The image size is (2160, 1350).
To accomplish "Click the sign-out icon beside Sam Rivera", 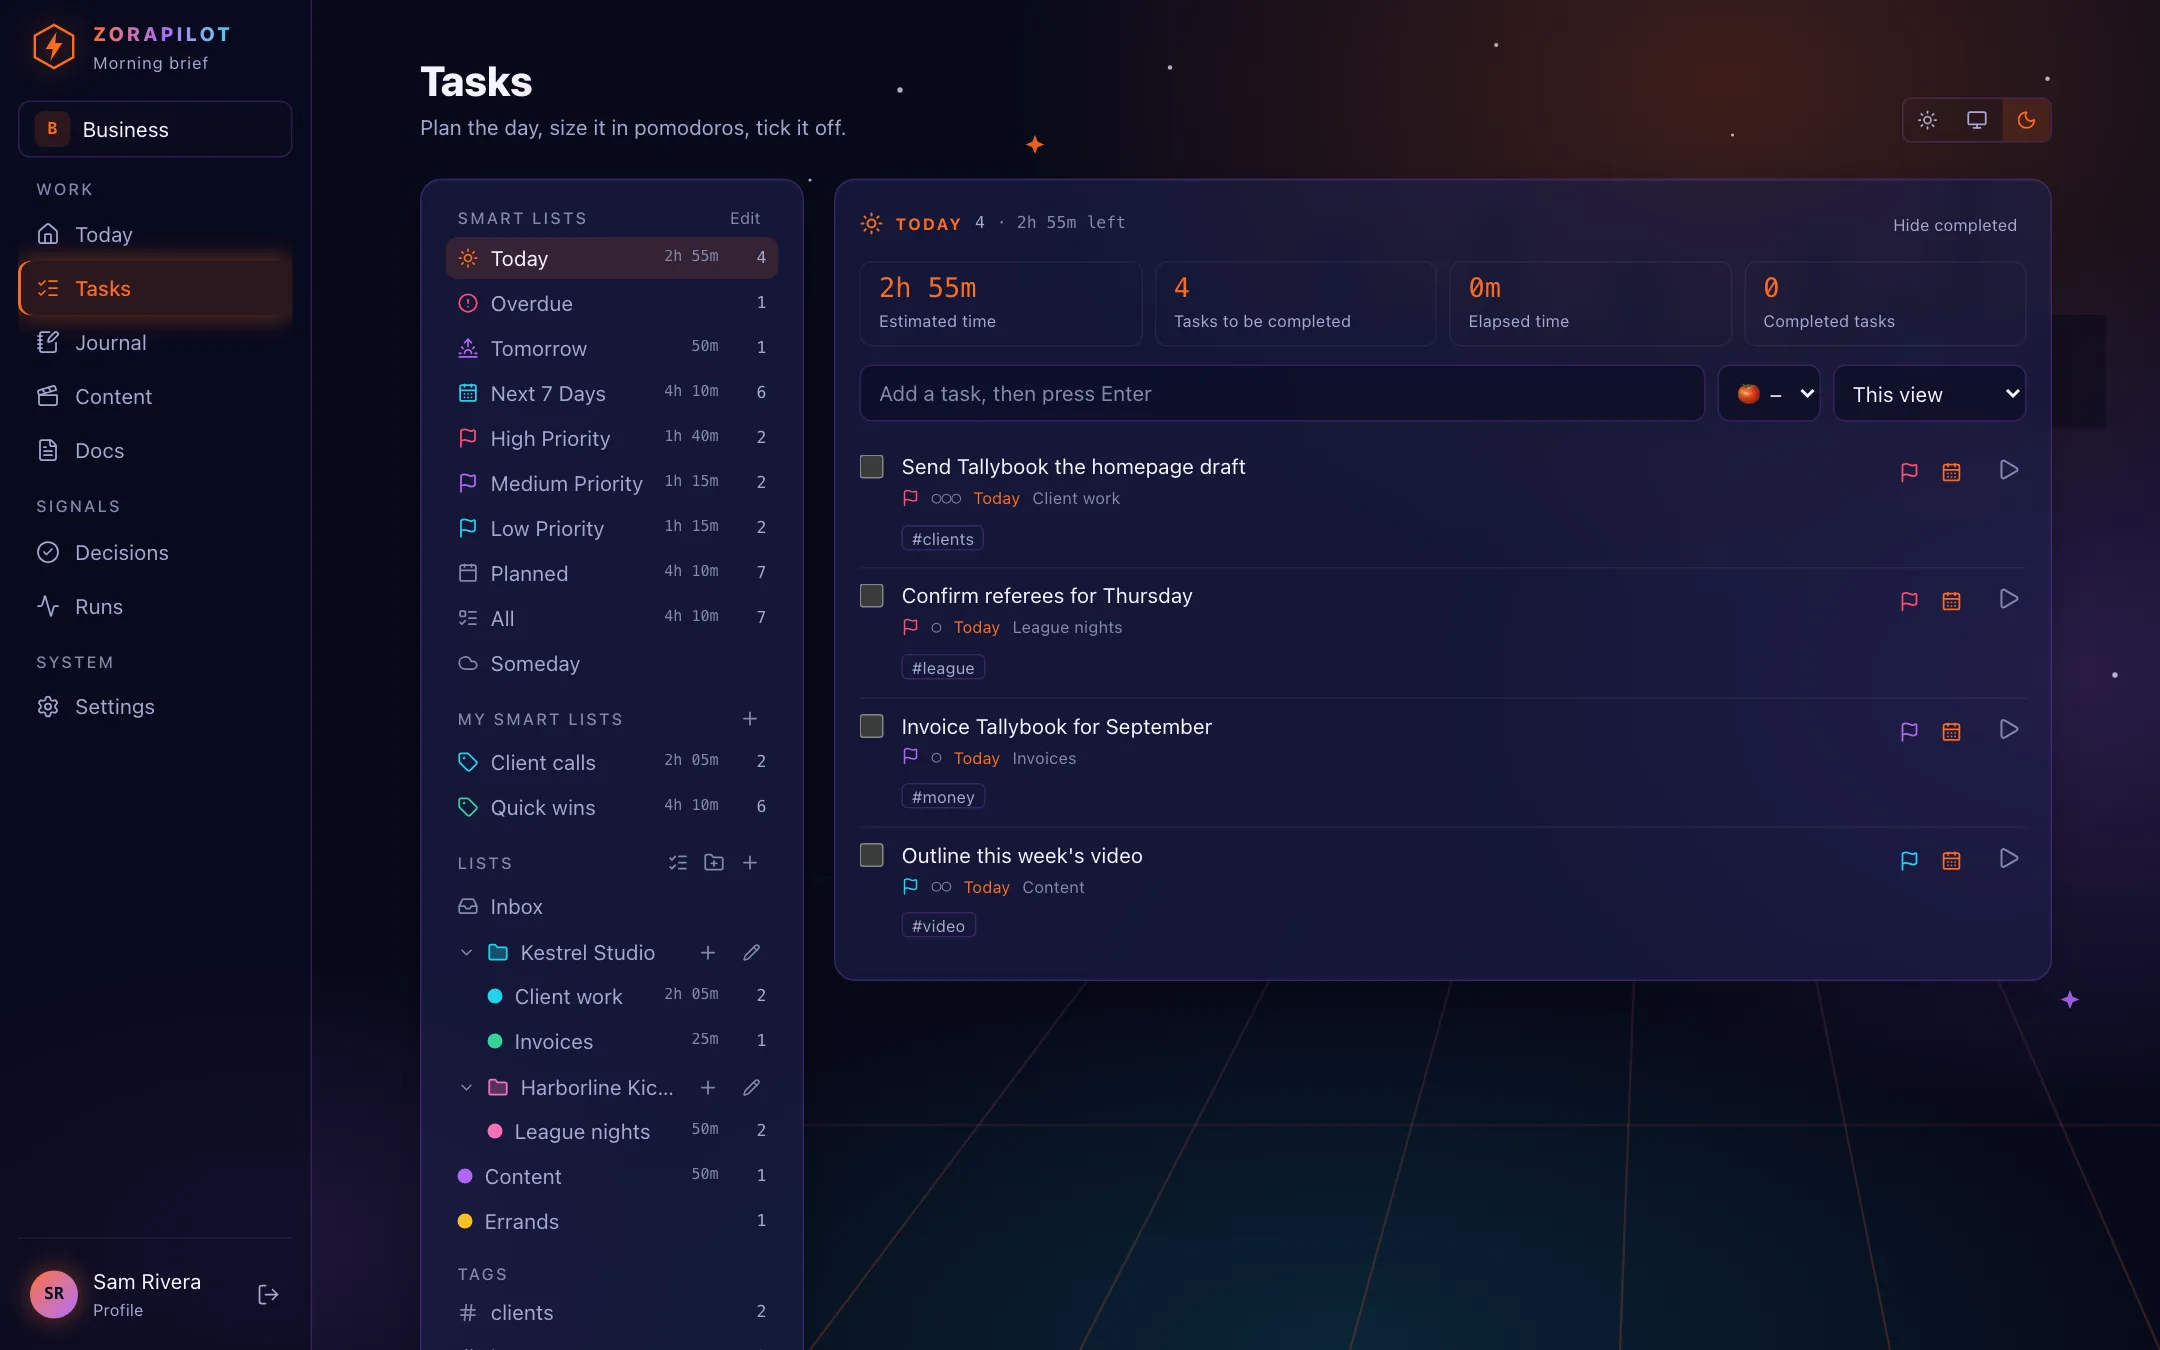I will pyautogui.click(x=268, y=1294).
